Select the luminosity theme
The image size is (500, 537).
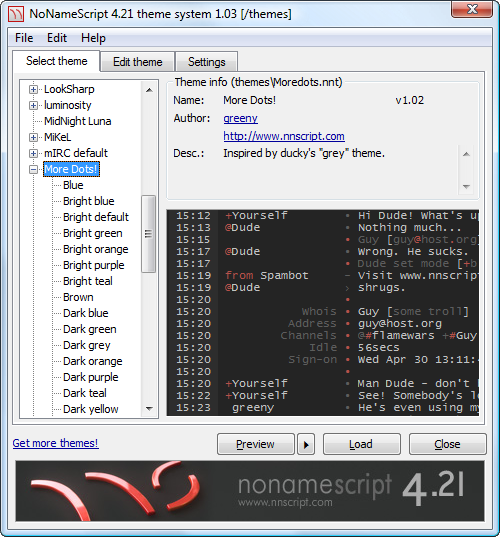pyautogui.click(x=68, y=105)
